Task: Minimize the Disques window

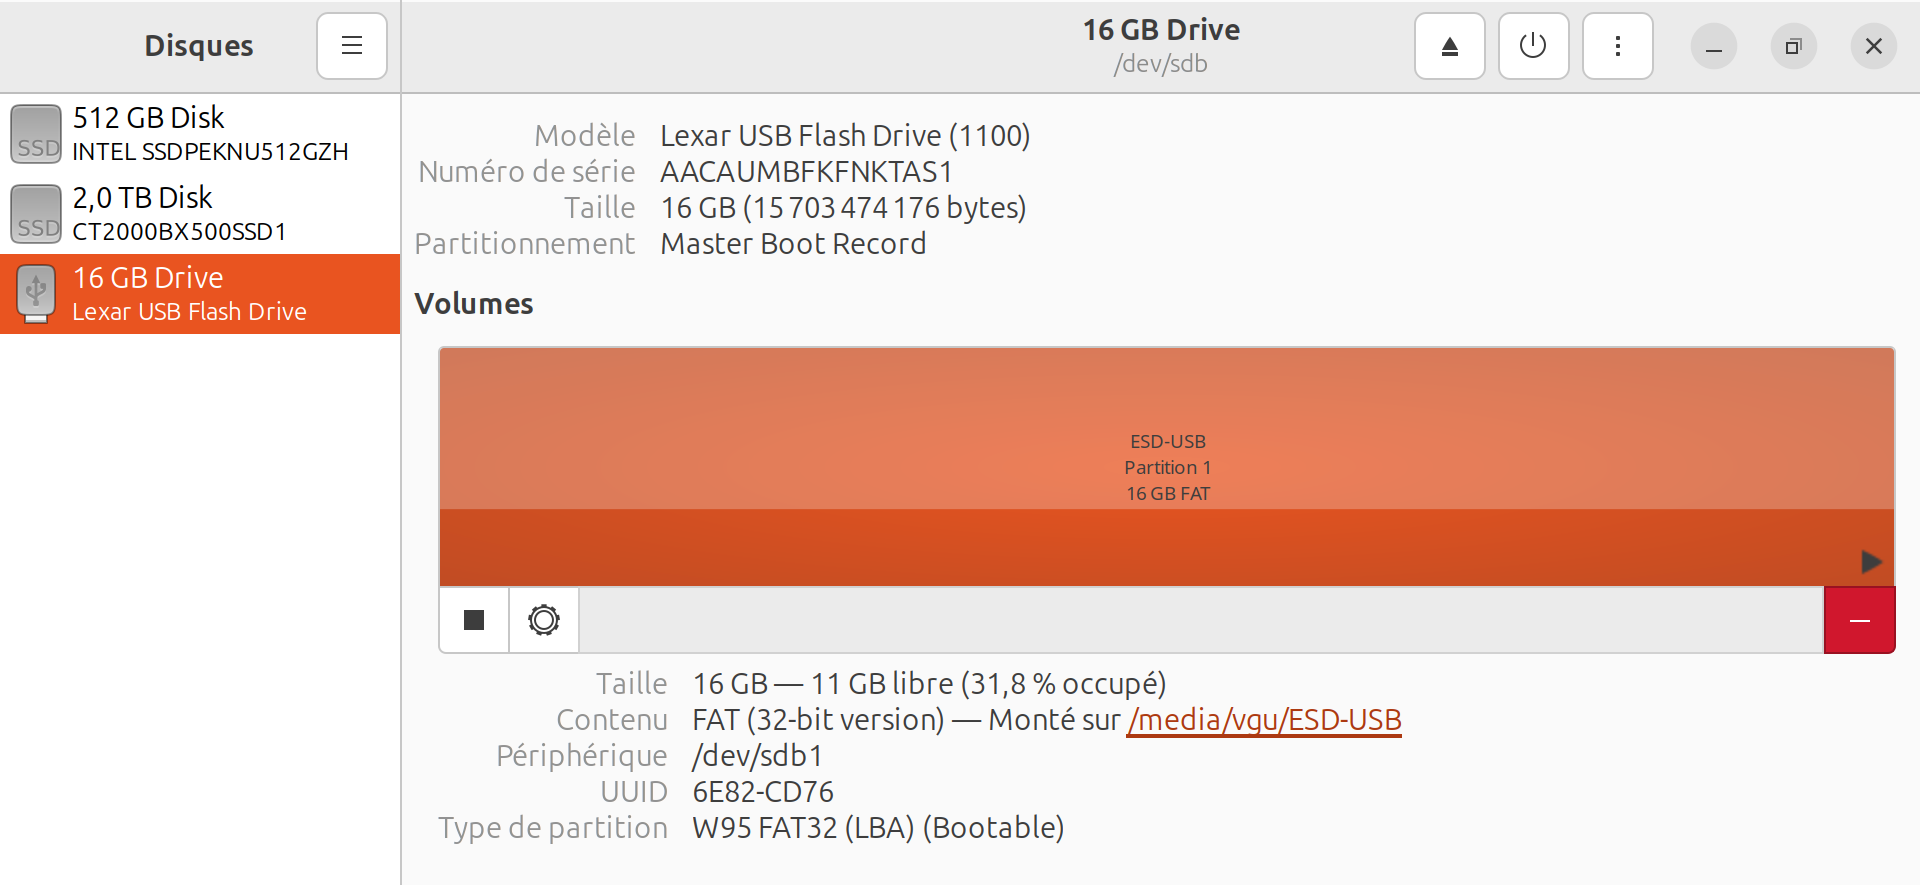Action: [1714, 46]
